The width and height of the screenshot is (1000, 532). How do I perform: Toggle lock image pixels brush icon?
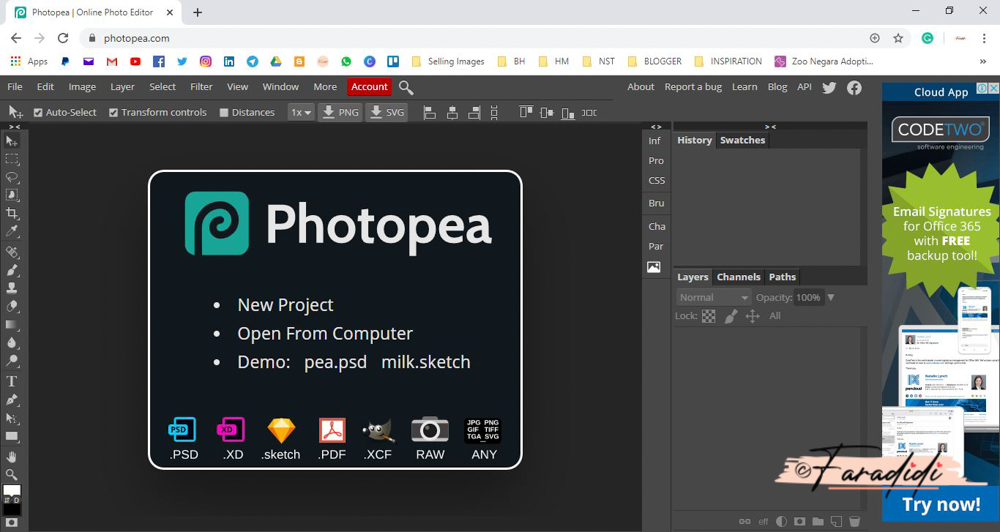coord(731,316)
